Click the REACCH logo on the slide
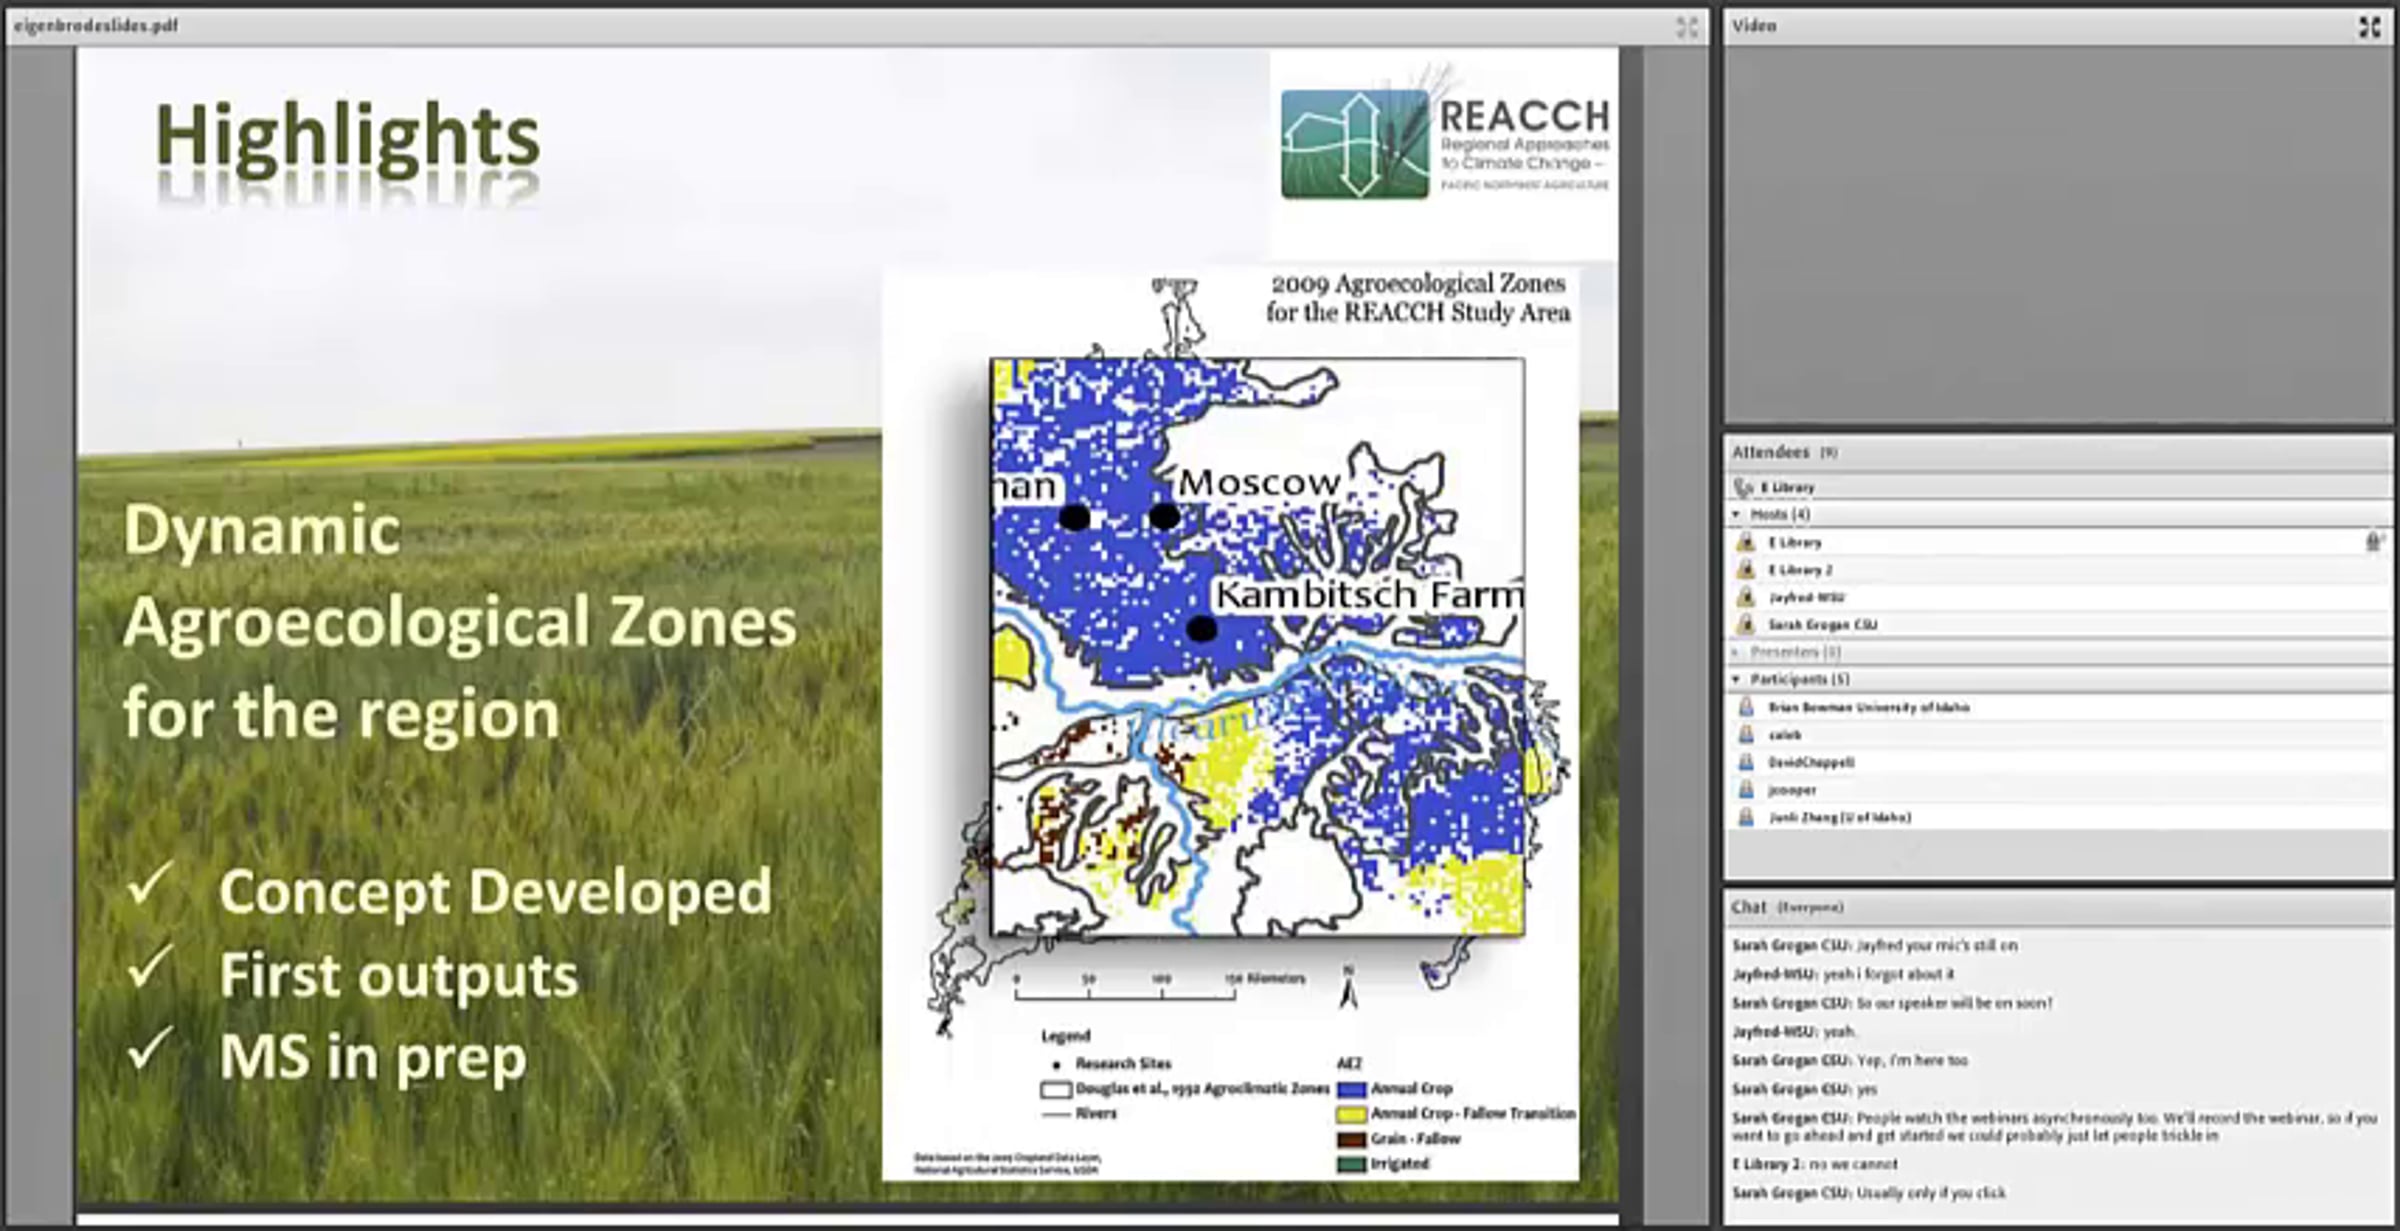Image resolution: width=2400 pixels, height=1231 pixels. (1444, 144)
